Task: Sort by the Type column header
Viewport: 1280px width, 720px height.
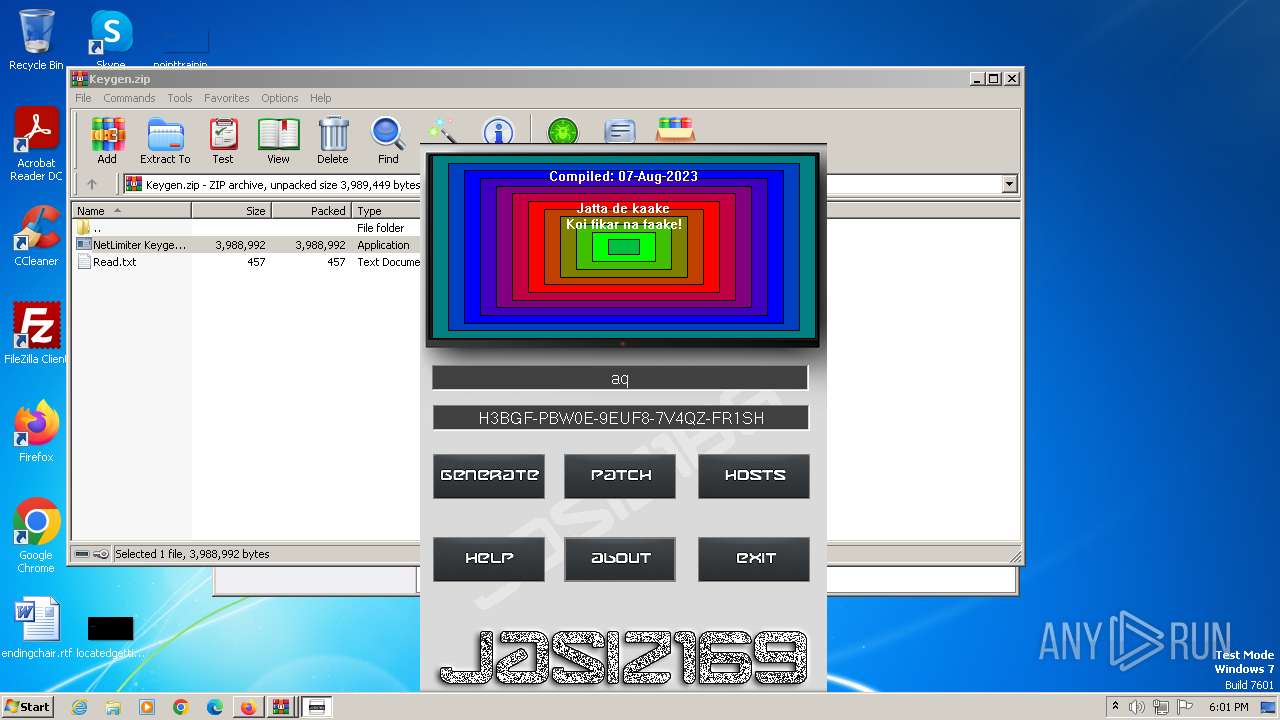Action: point(386,211)
